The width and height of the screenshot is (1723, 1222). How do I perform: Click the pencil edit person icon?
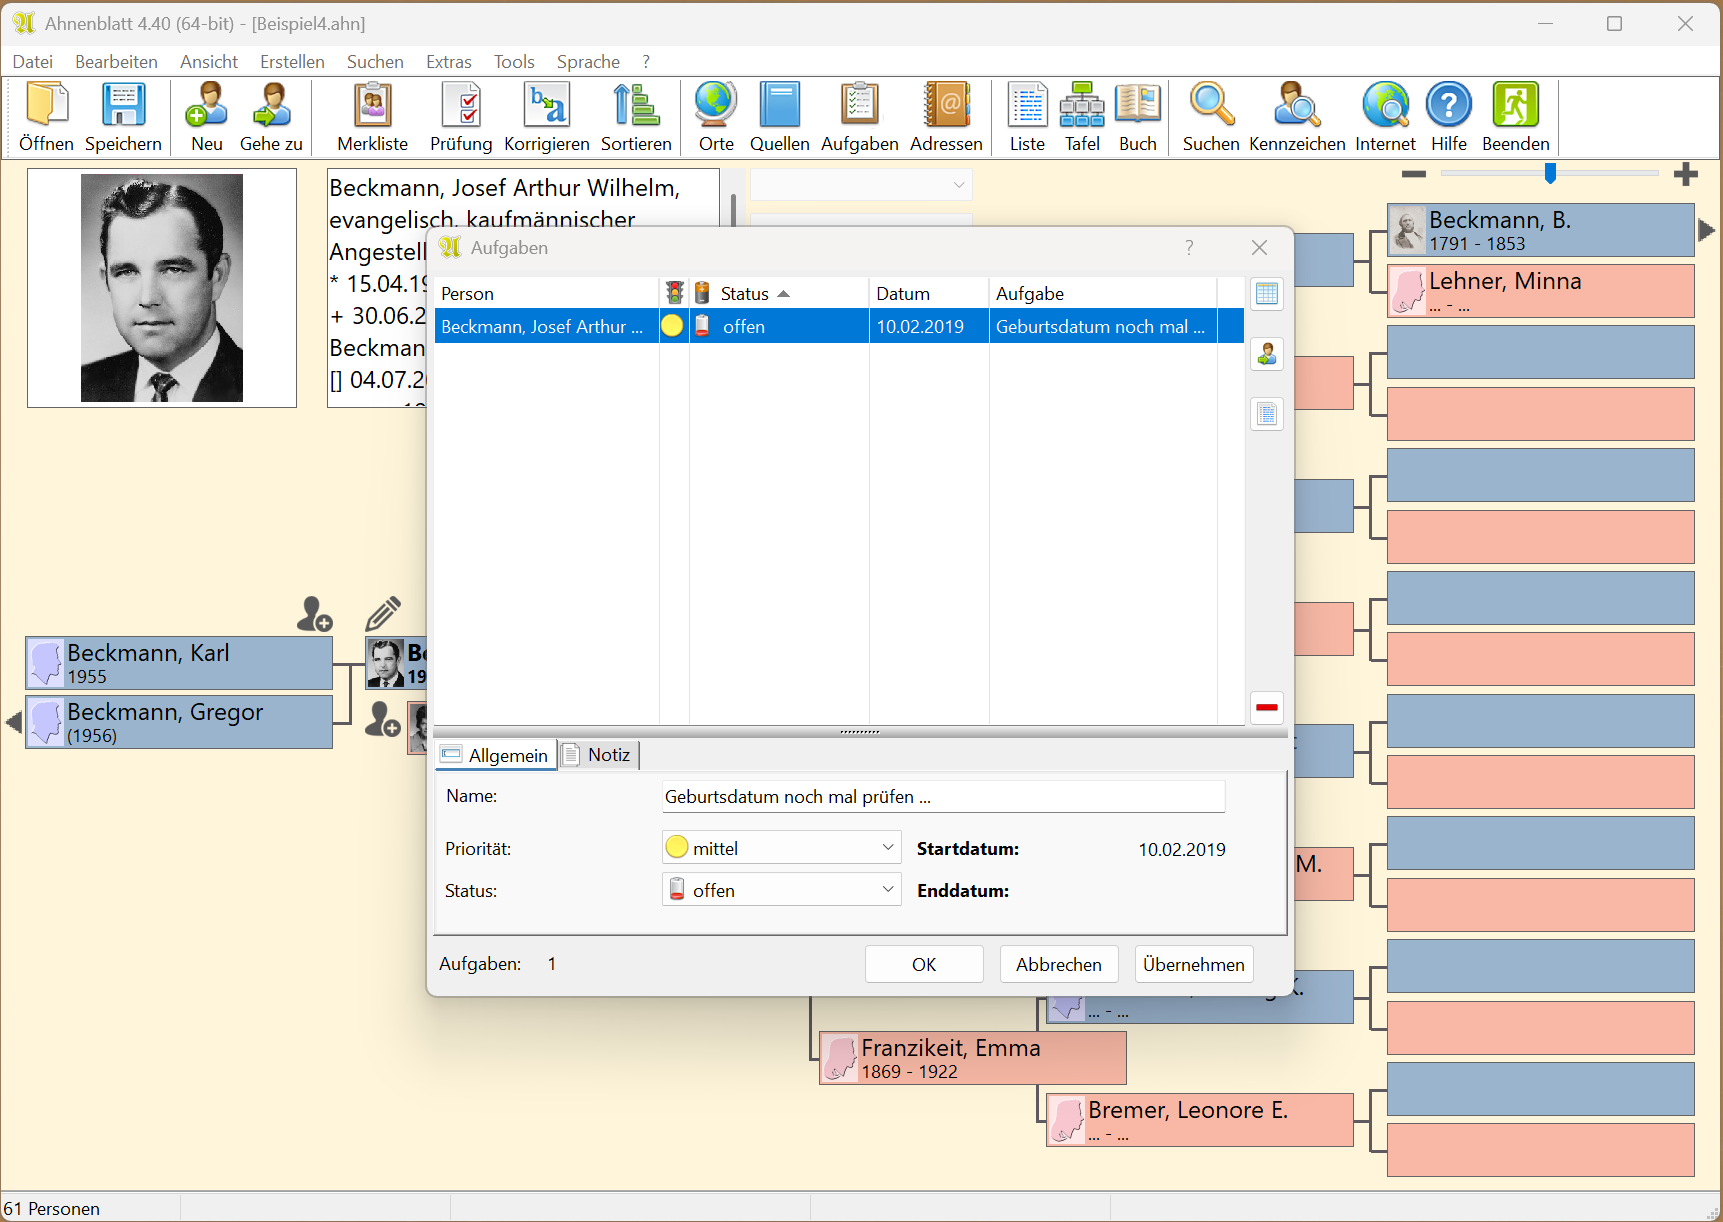pos(383,614)
